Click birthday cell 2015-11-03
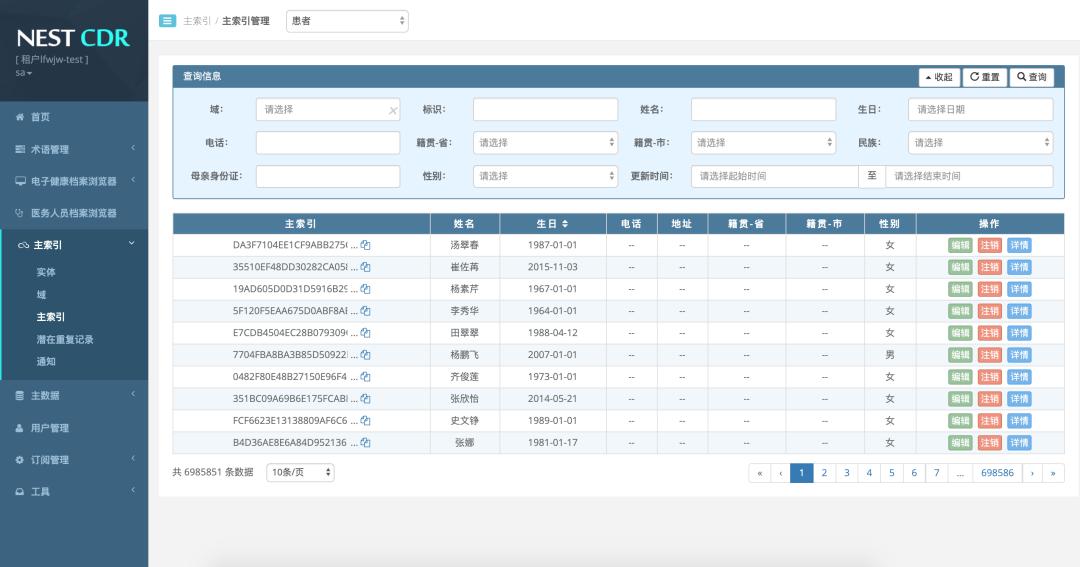The width and height of the screenshot is (1080, 567). tap(552, 267)
